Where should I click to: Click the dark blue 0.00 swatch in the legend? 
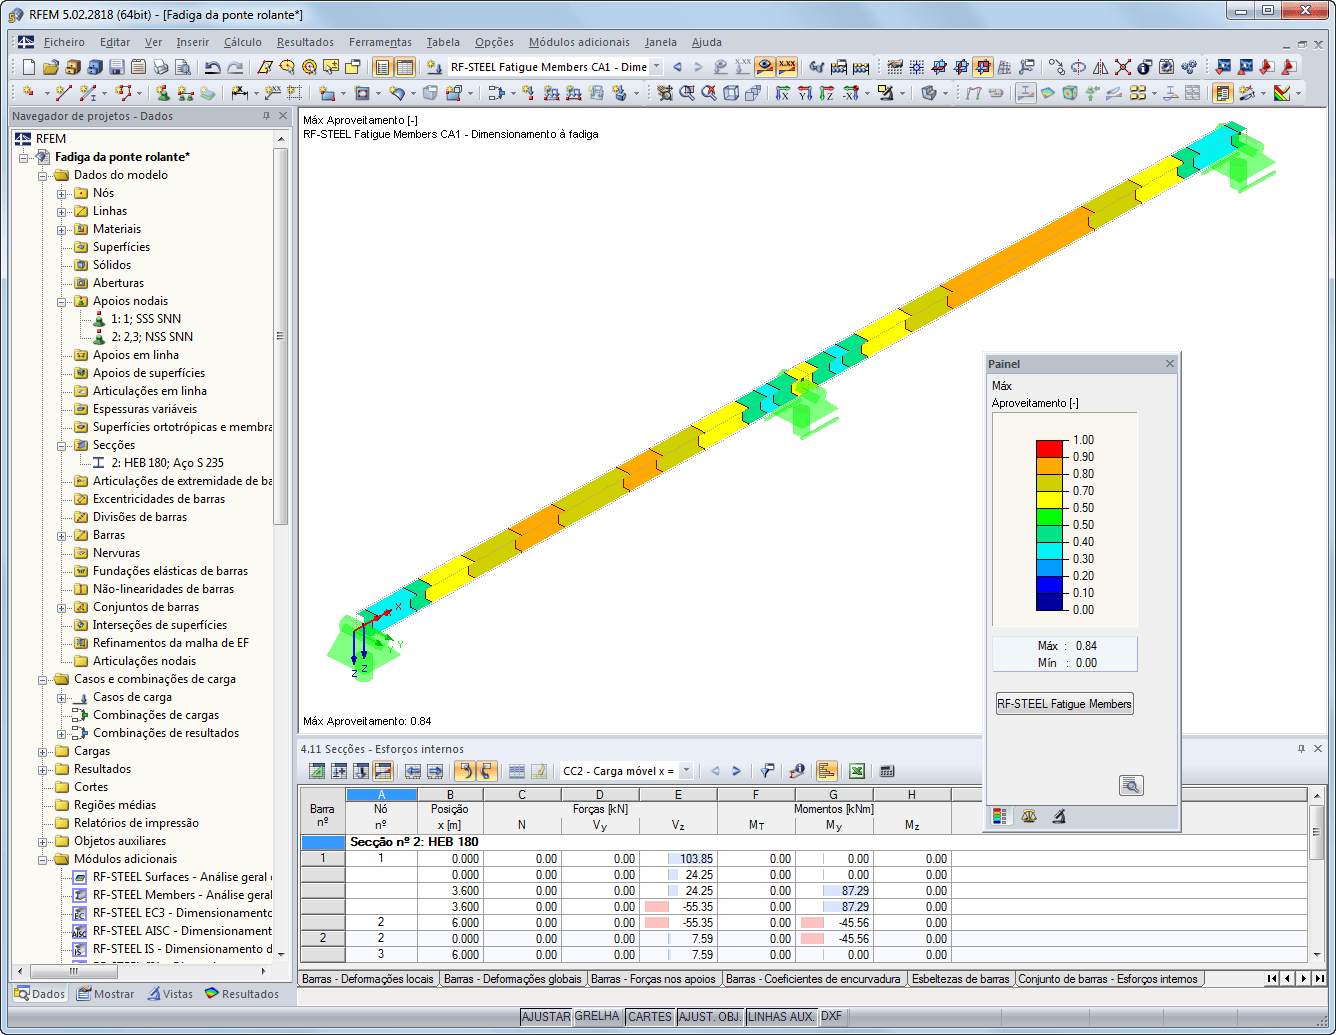click(1050, 601)
